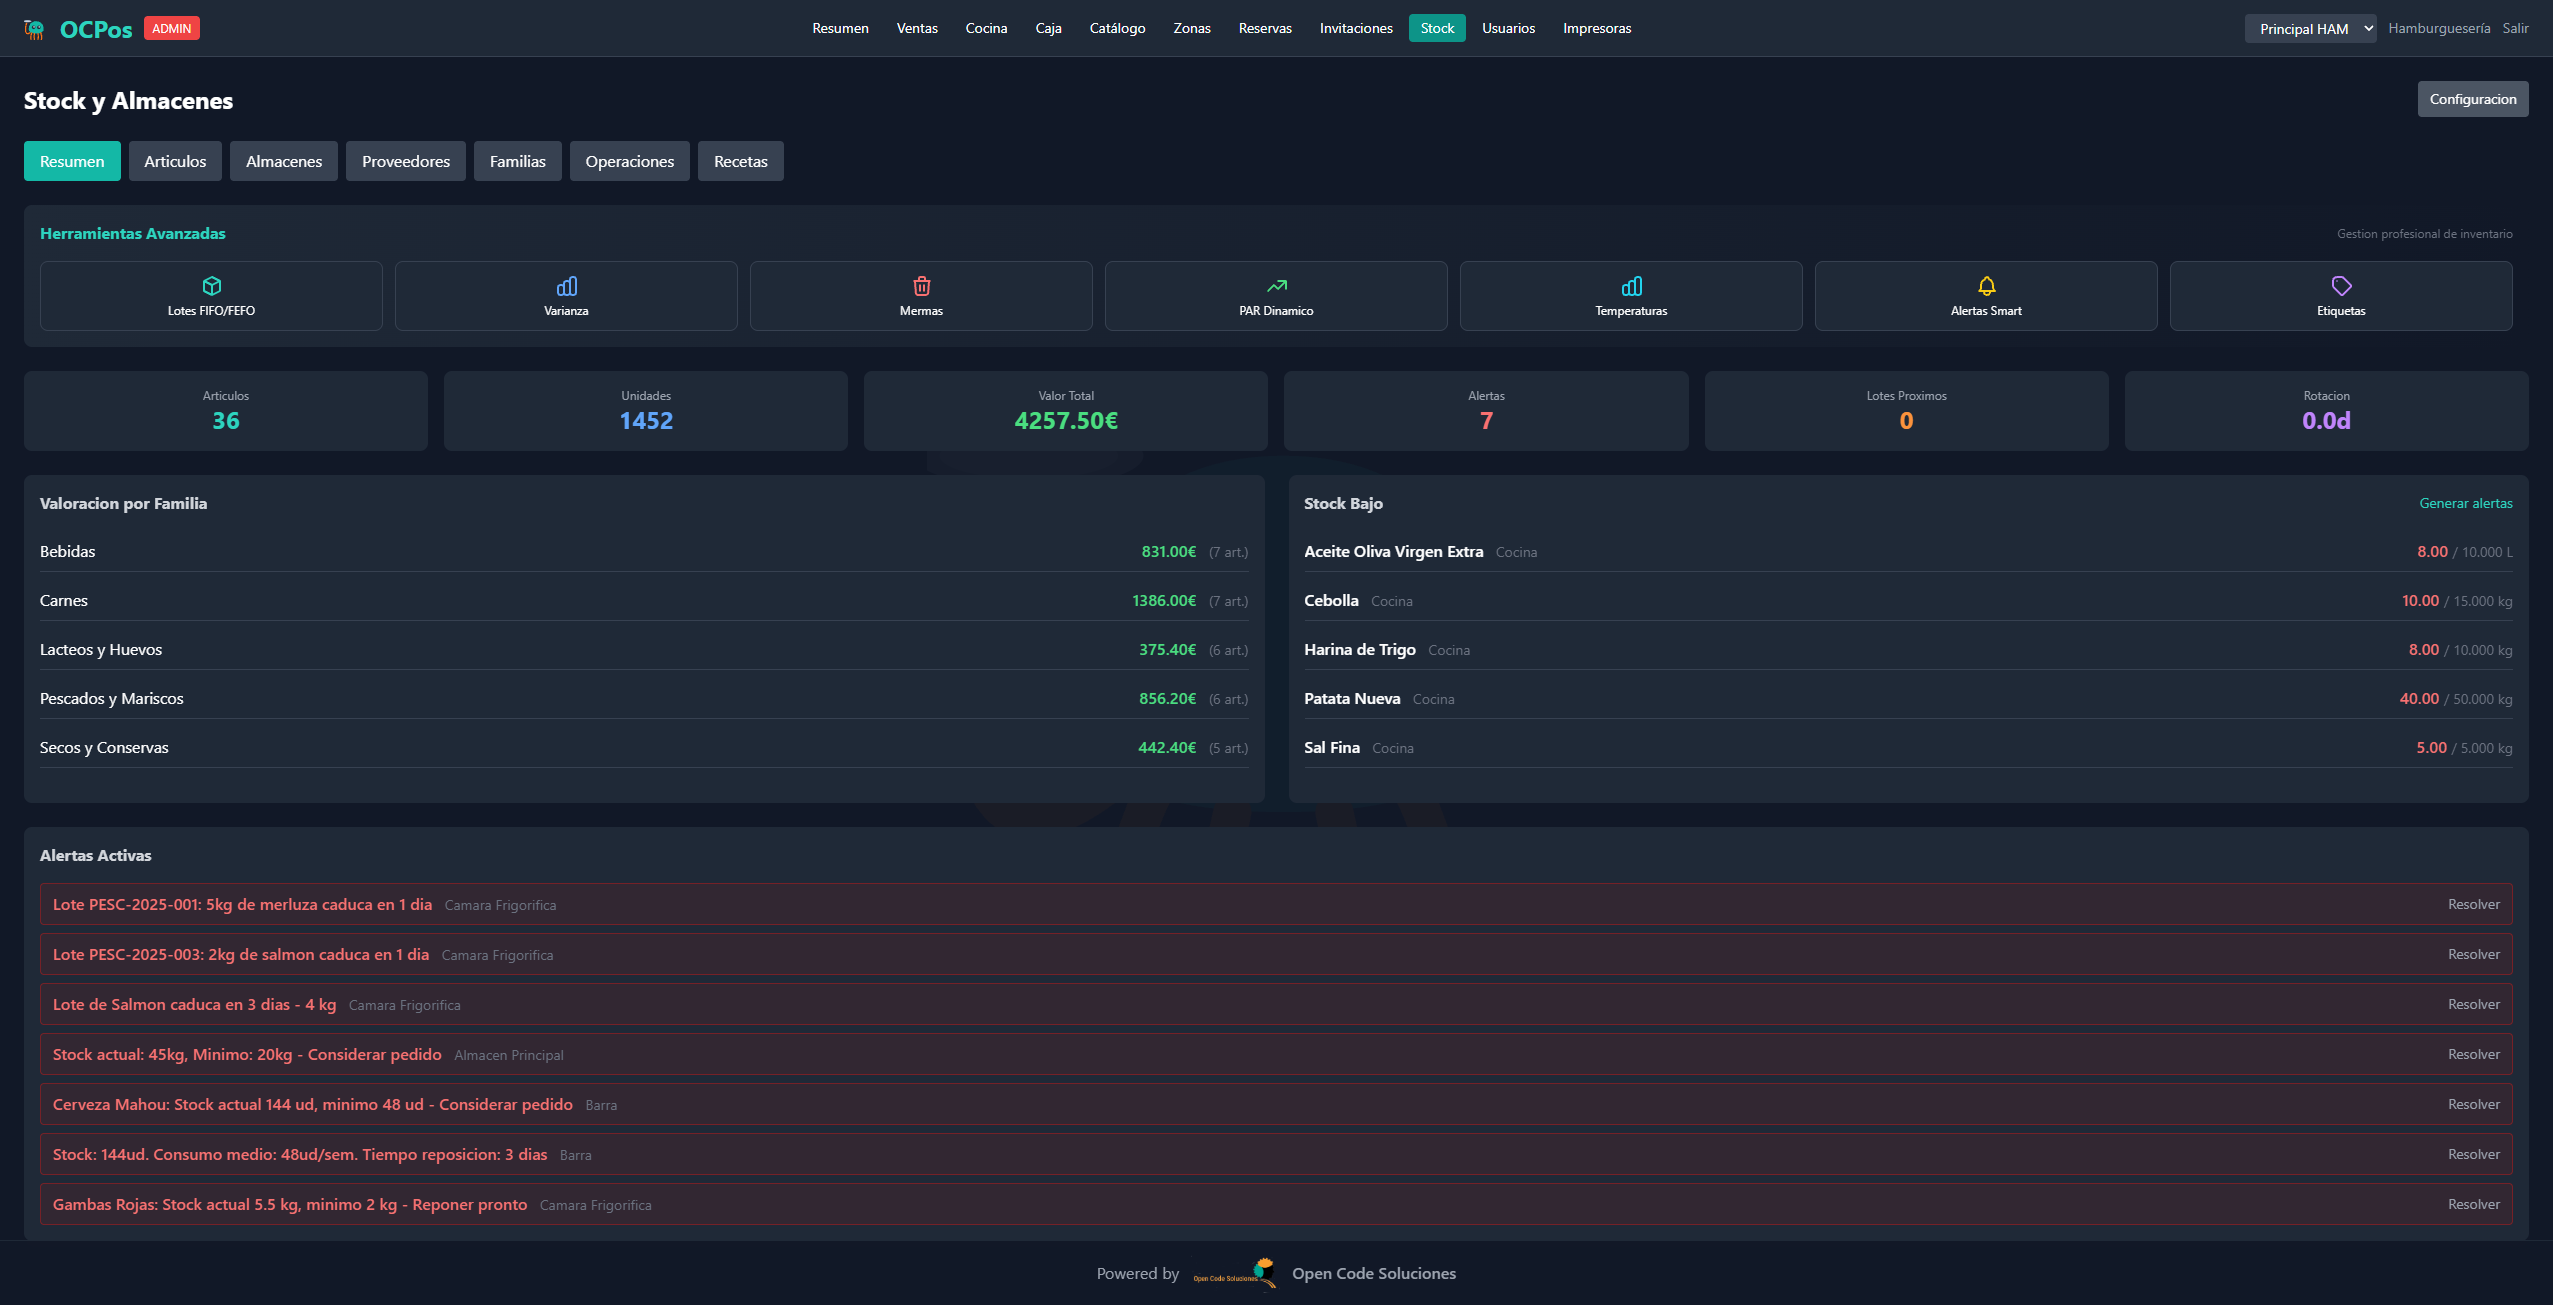The height and width of the screenshot is (1305, 2553).
Task: Resolve the salmon PESC-2025-003 alert
Action: click(x=2474, y=954)
